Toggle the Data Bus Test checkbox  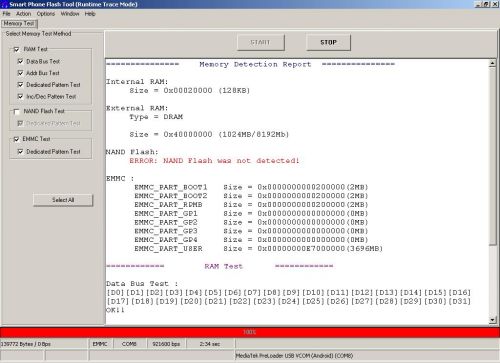tap(20, 61)
